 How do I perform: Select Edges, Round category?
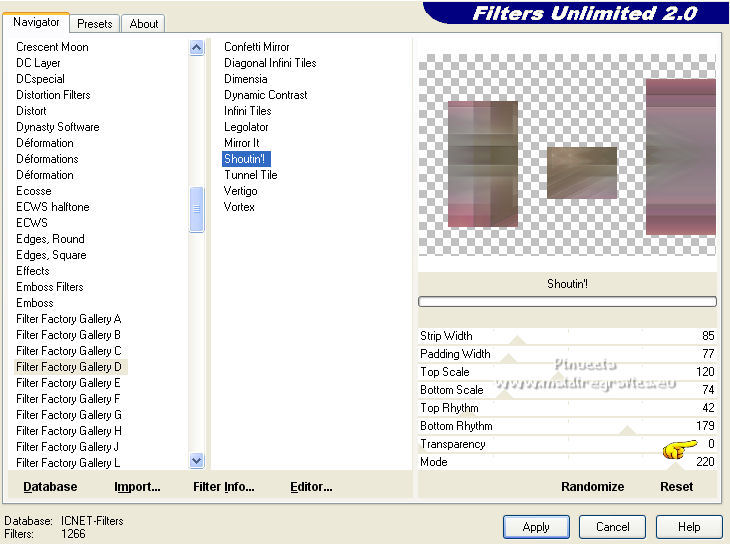tap(50, 239)
